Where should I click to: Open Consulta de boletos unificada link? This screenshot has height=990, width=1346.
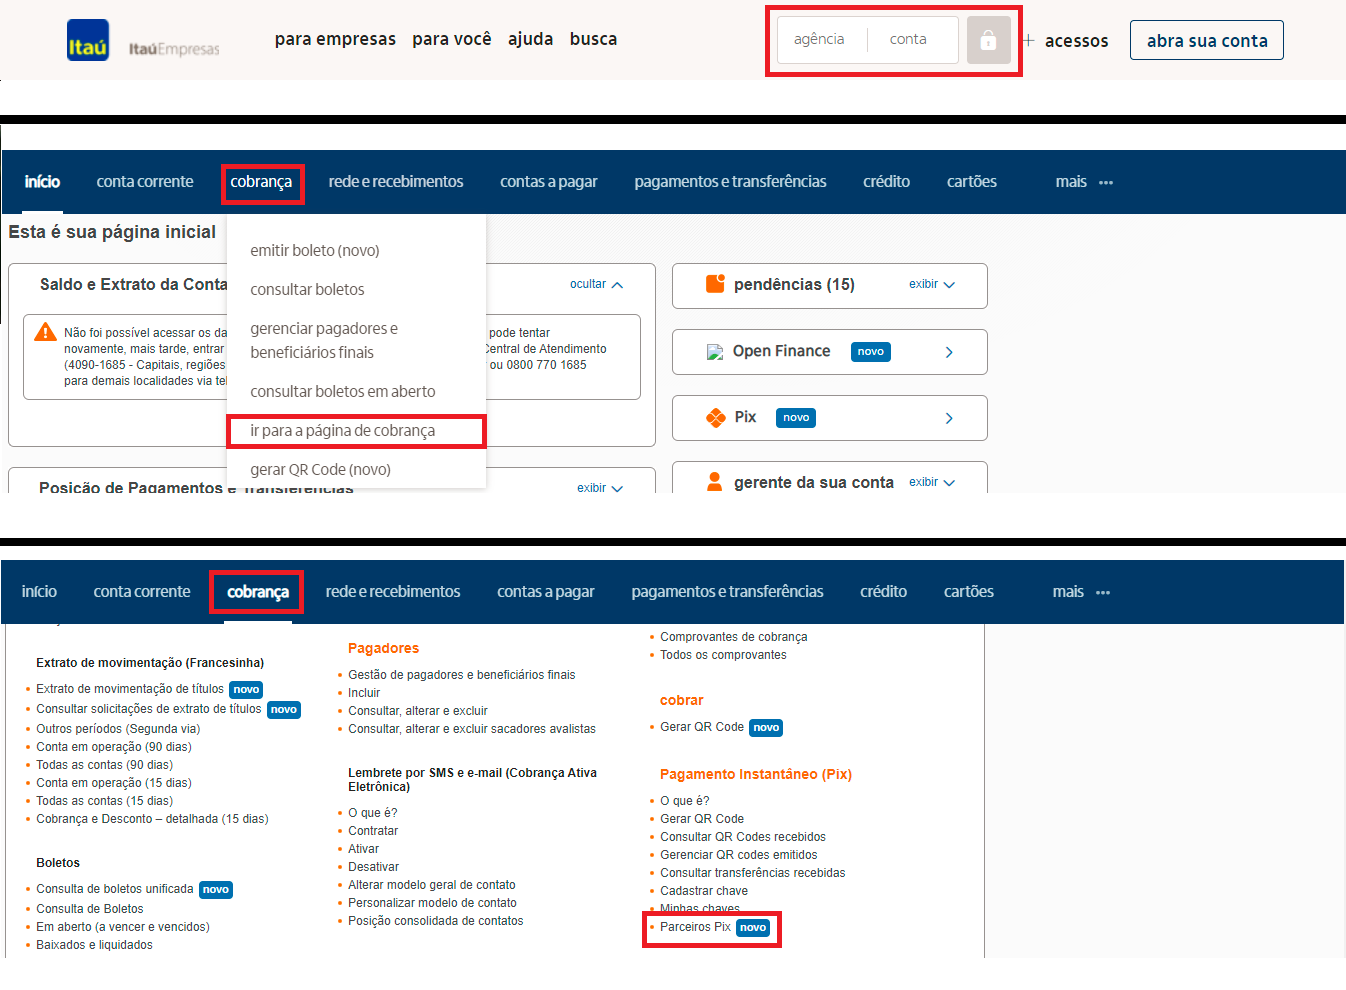115,889
